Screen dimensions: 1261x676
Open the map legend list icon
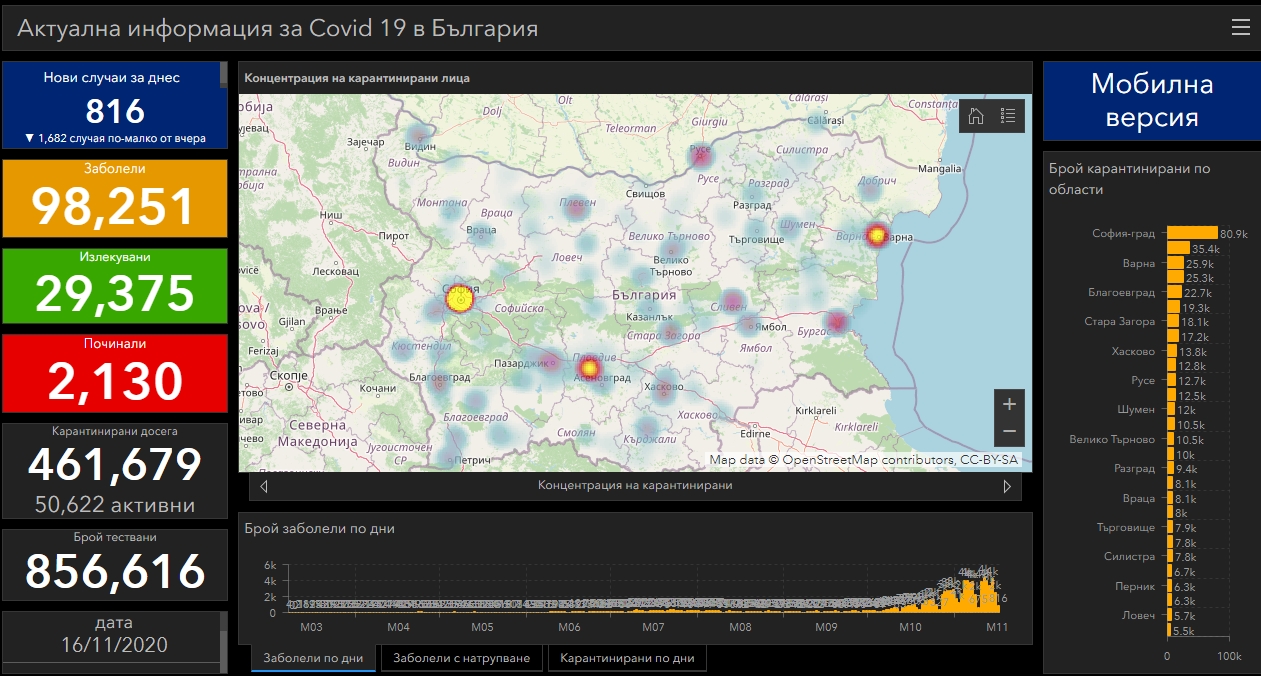1008,116
